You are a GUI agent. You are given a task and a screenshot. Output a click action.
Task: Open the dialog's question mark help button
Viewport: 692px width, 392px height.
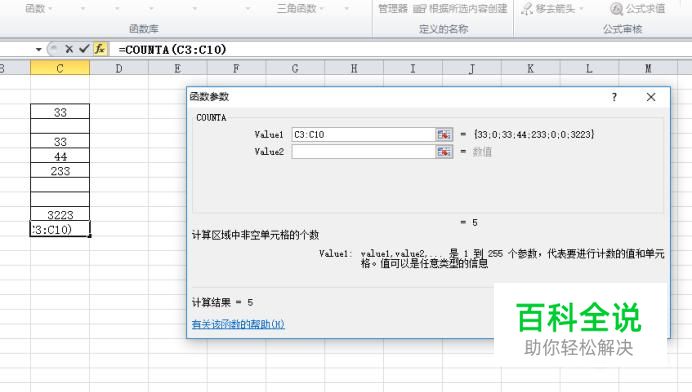[614, 97]
